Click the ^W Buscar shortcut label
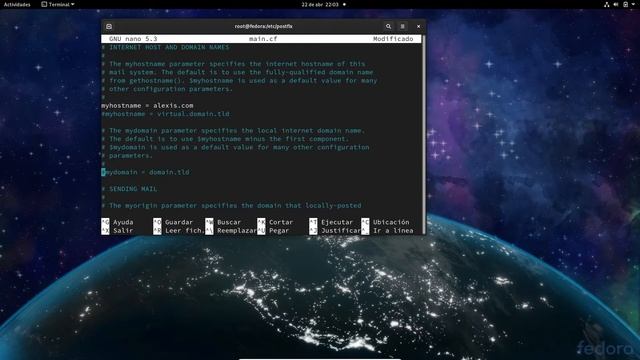This screenshot has height=360, width=640. pyautogui.click(x=223, y=222)
